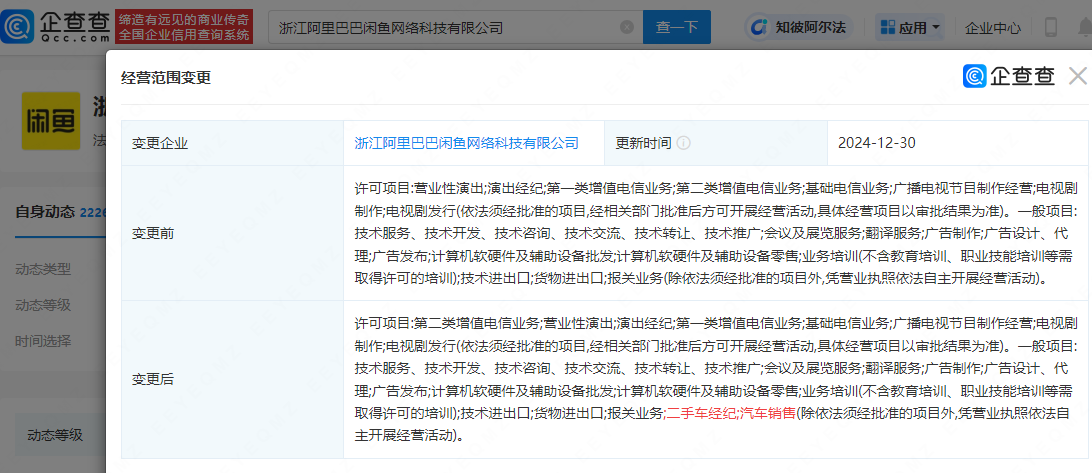Click the 企查查 logo in the header

pos(56,27)
